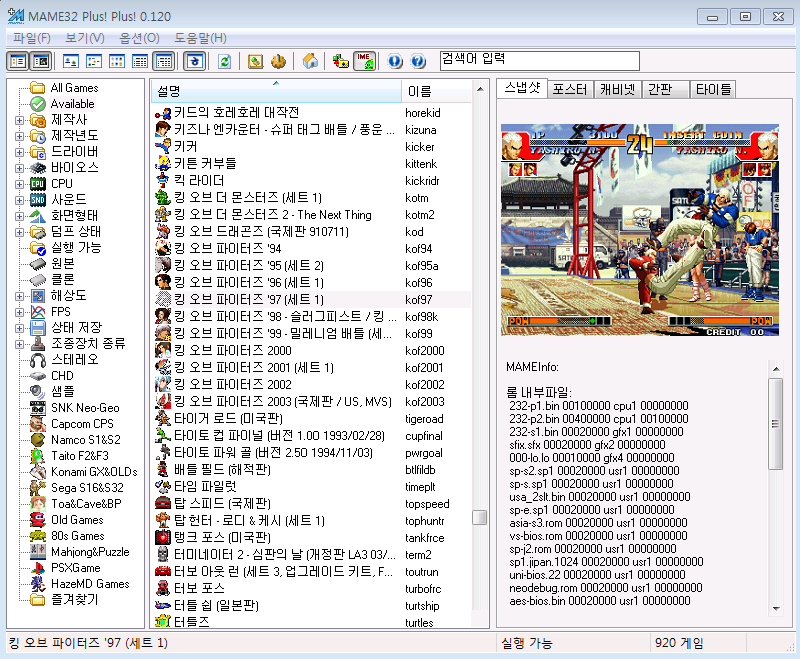
Task: Open the 보기(V) menu
Action: point(85,38)
